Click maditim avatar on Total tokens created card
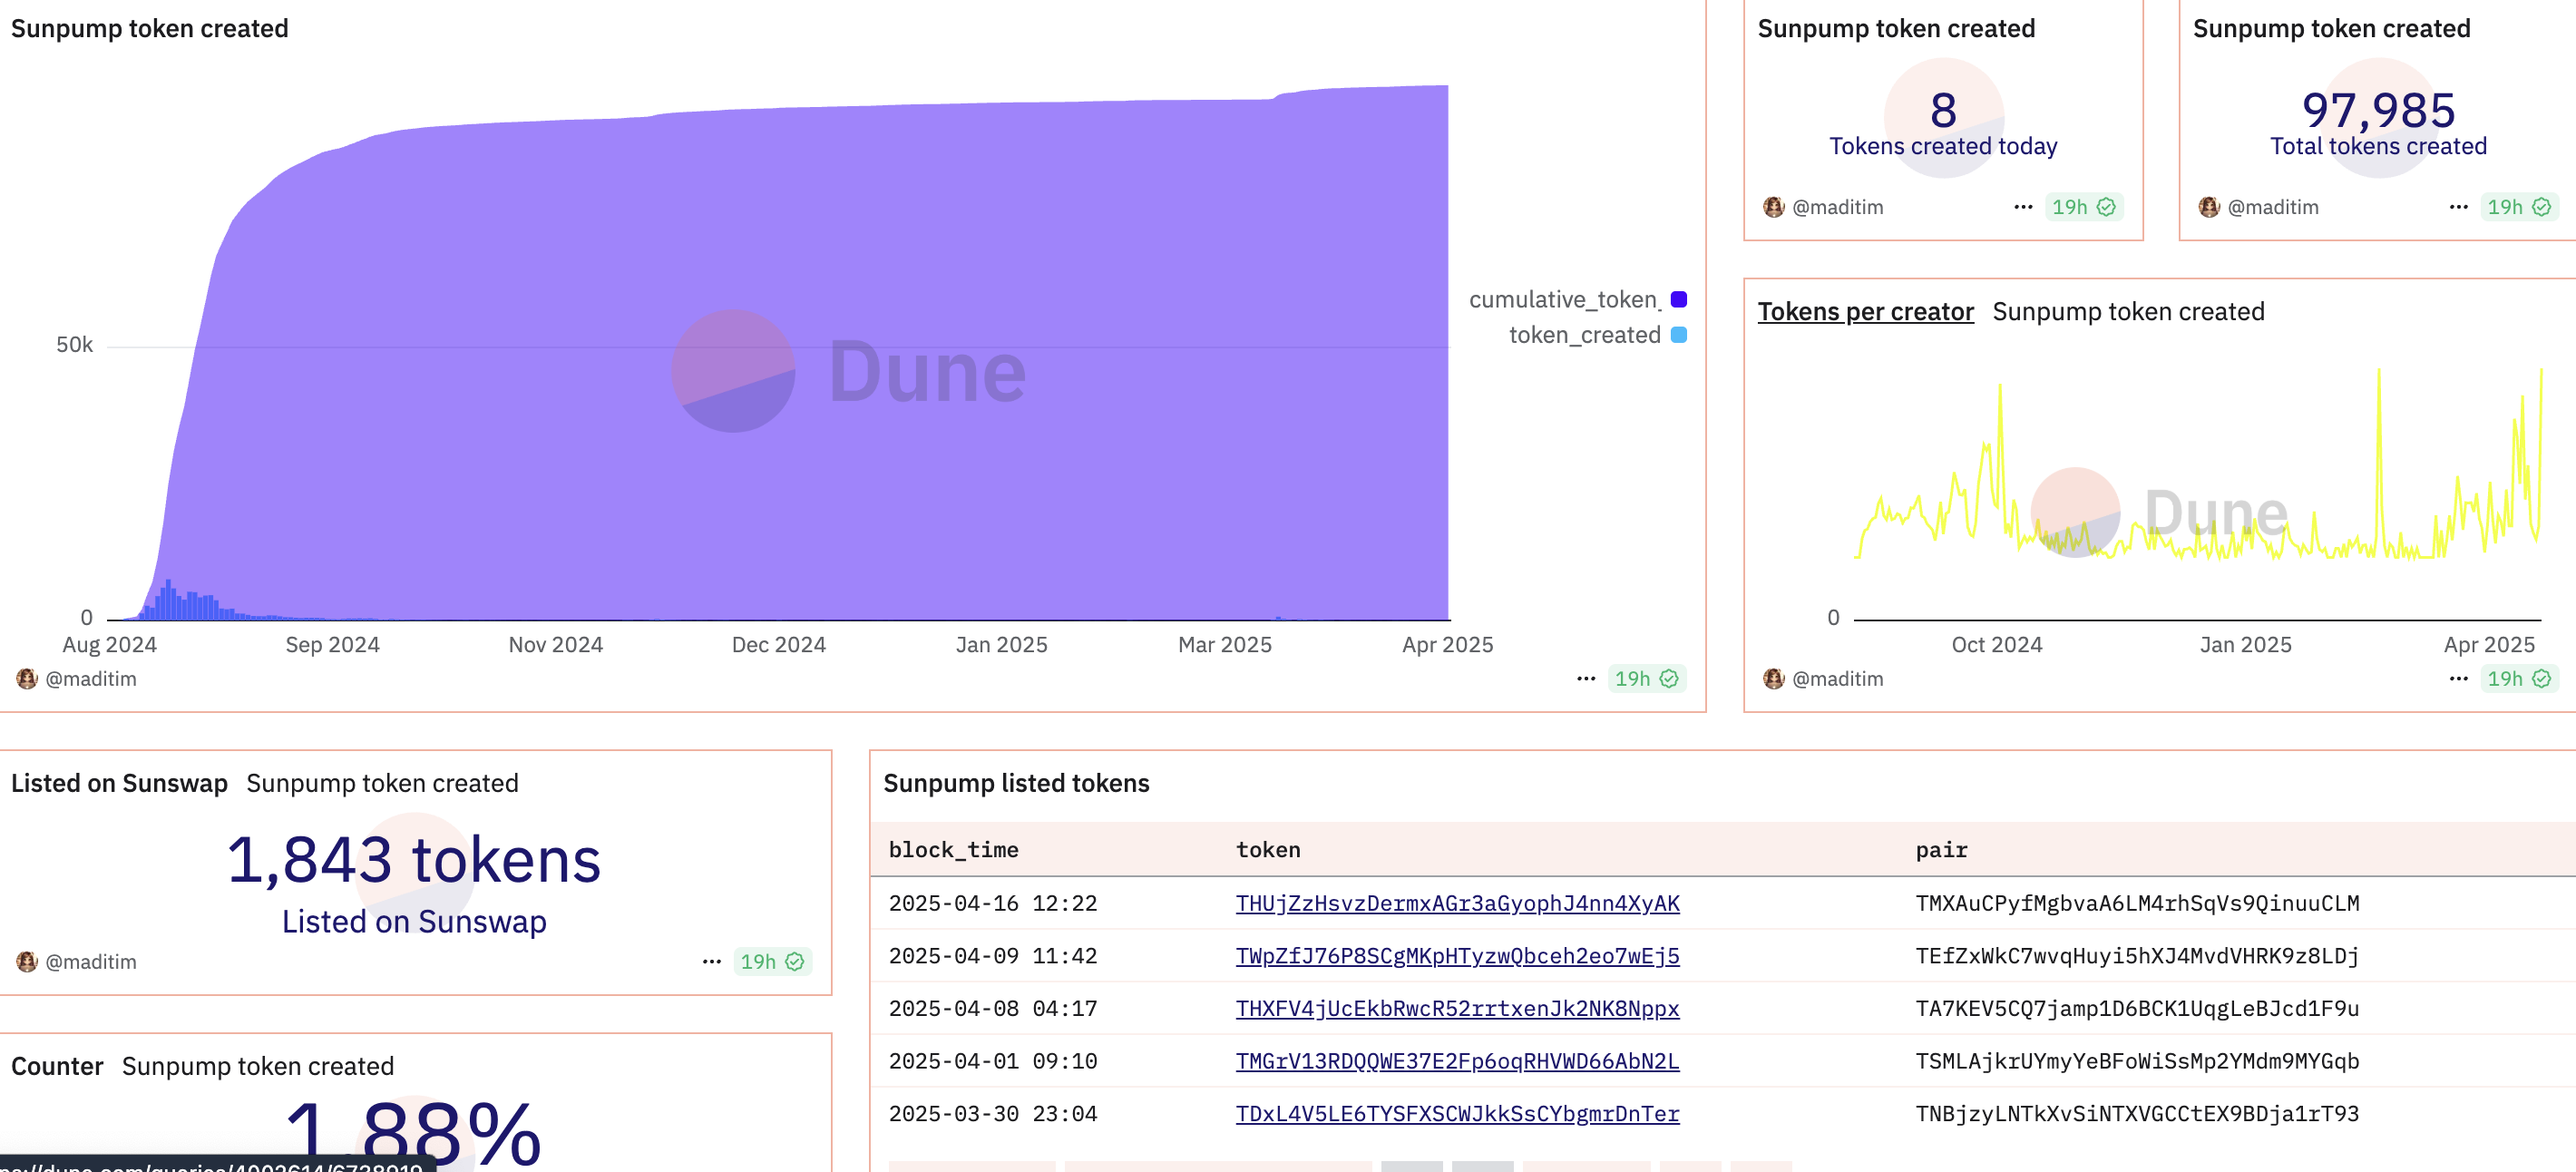The image size is (2576, 1172). (2209, 207)
